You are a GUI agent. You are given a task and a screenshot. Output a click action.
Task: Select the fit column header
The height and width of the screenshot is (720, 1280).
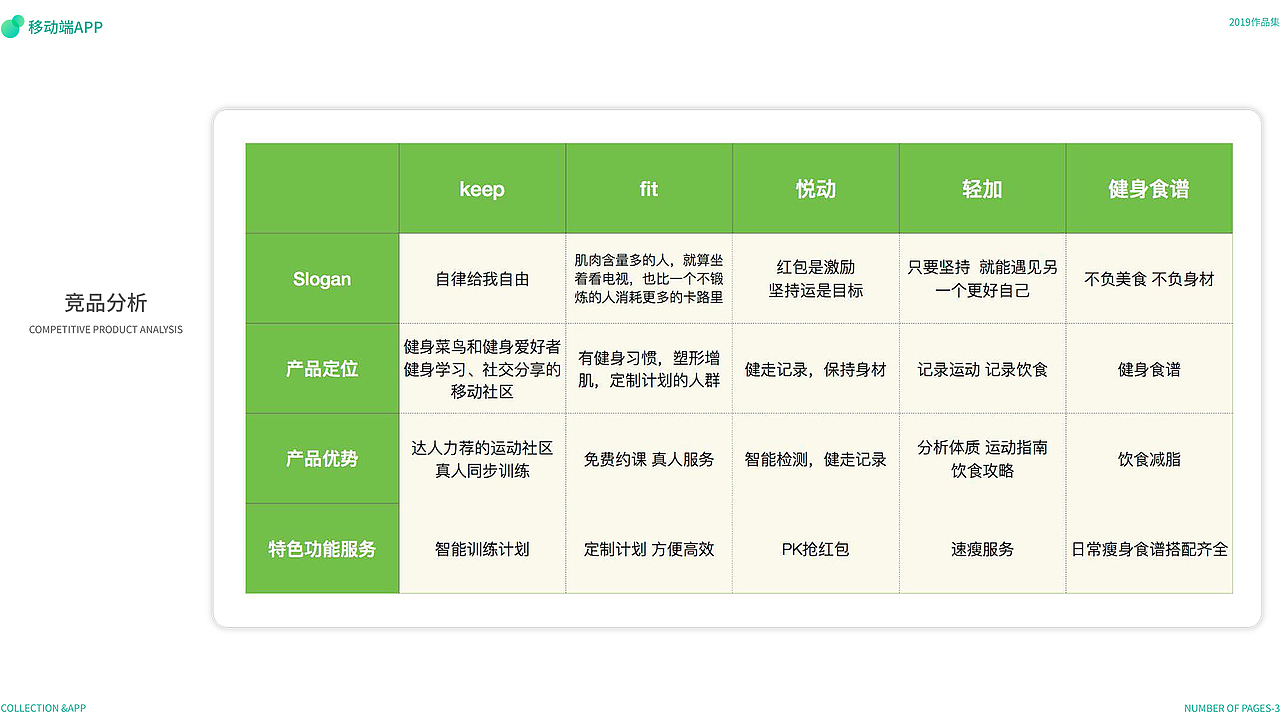[649, 189]
